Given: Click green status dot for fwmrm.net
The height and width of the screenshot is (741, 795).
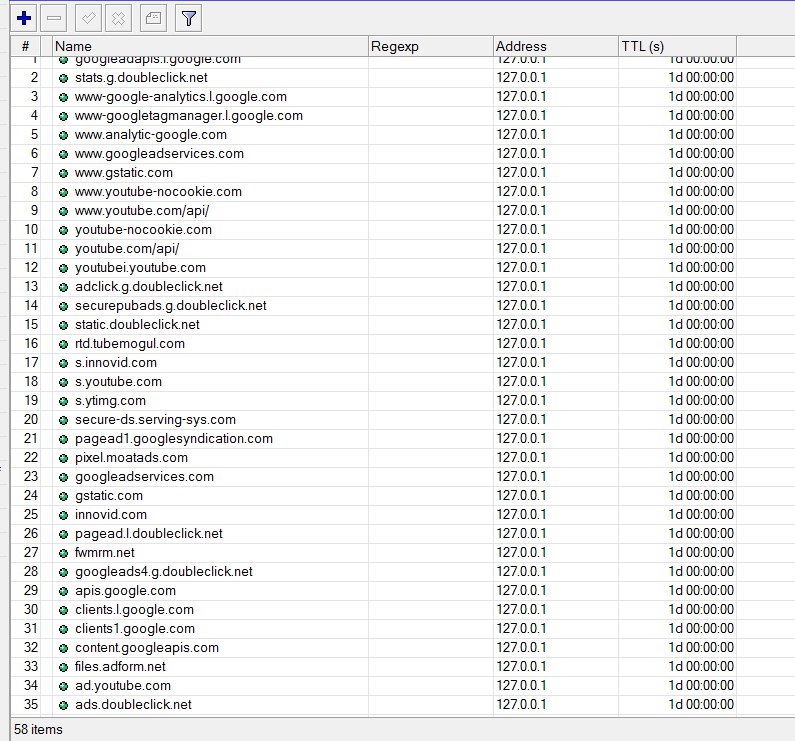Looking at the screenshot, I should click(x=63, y=553).
